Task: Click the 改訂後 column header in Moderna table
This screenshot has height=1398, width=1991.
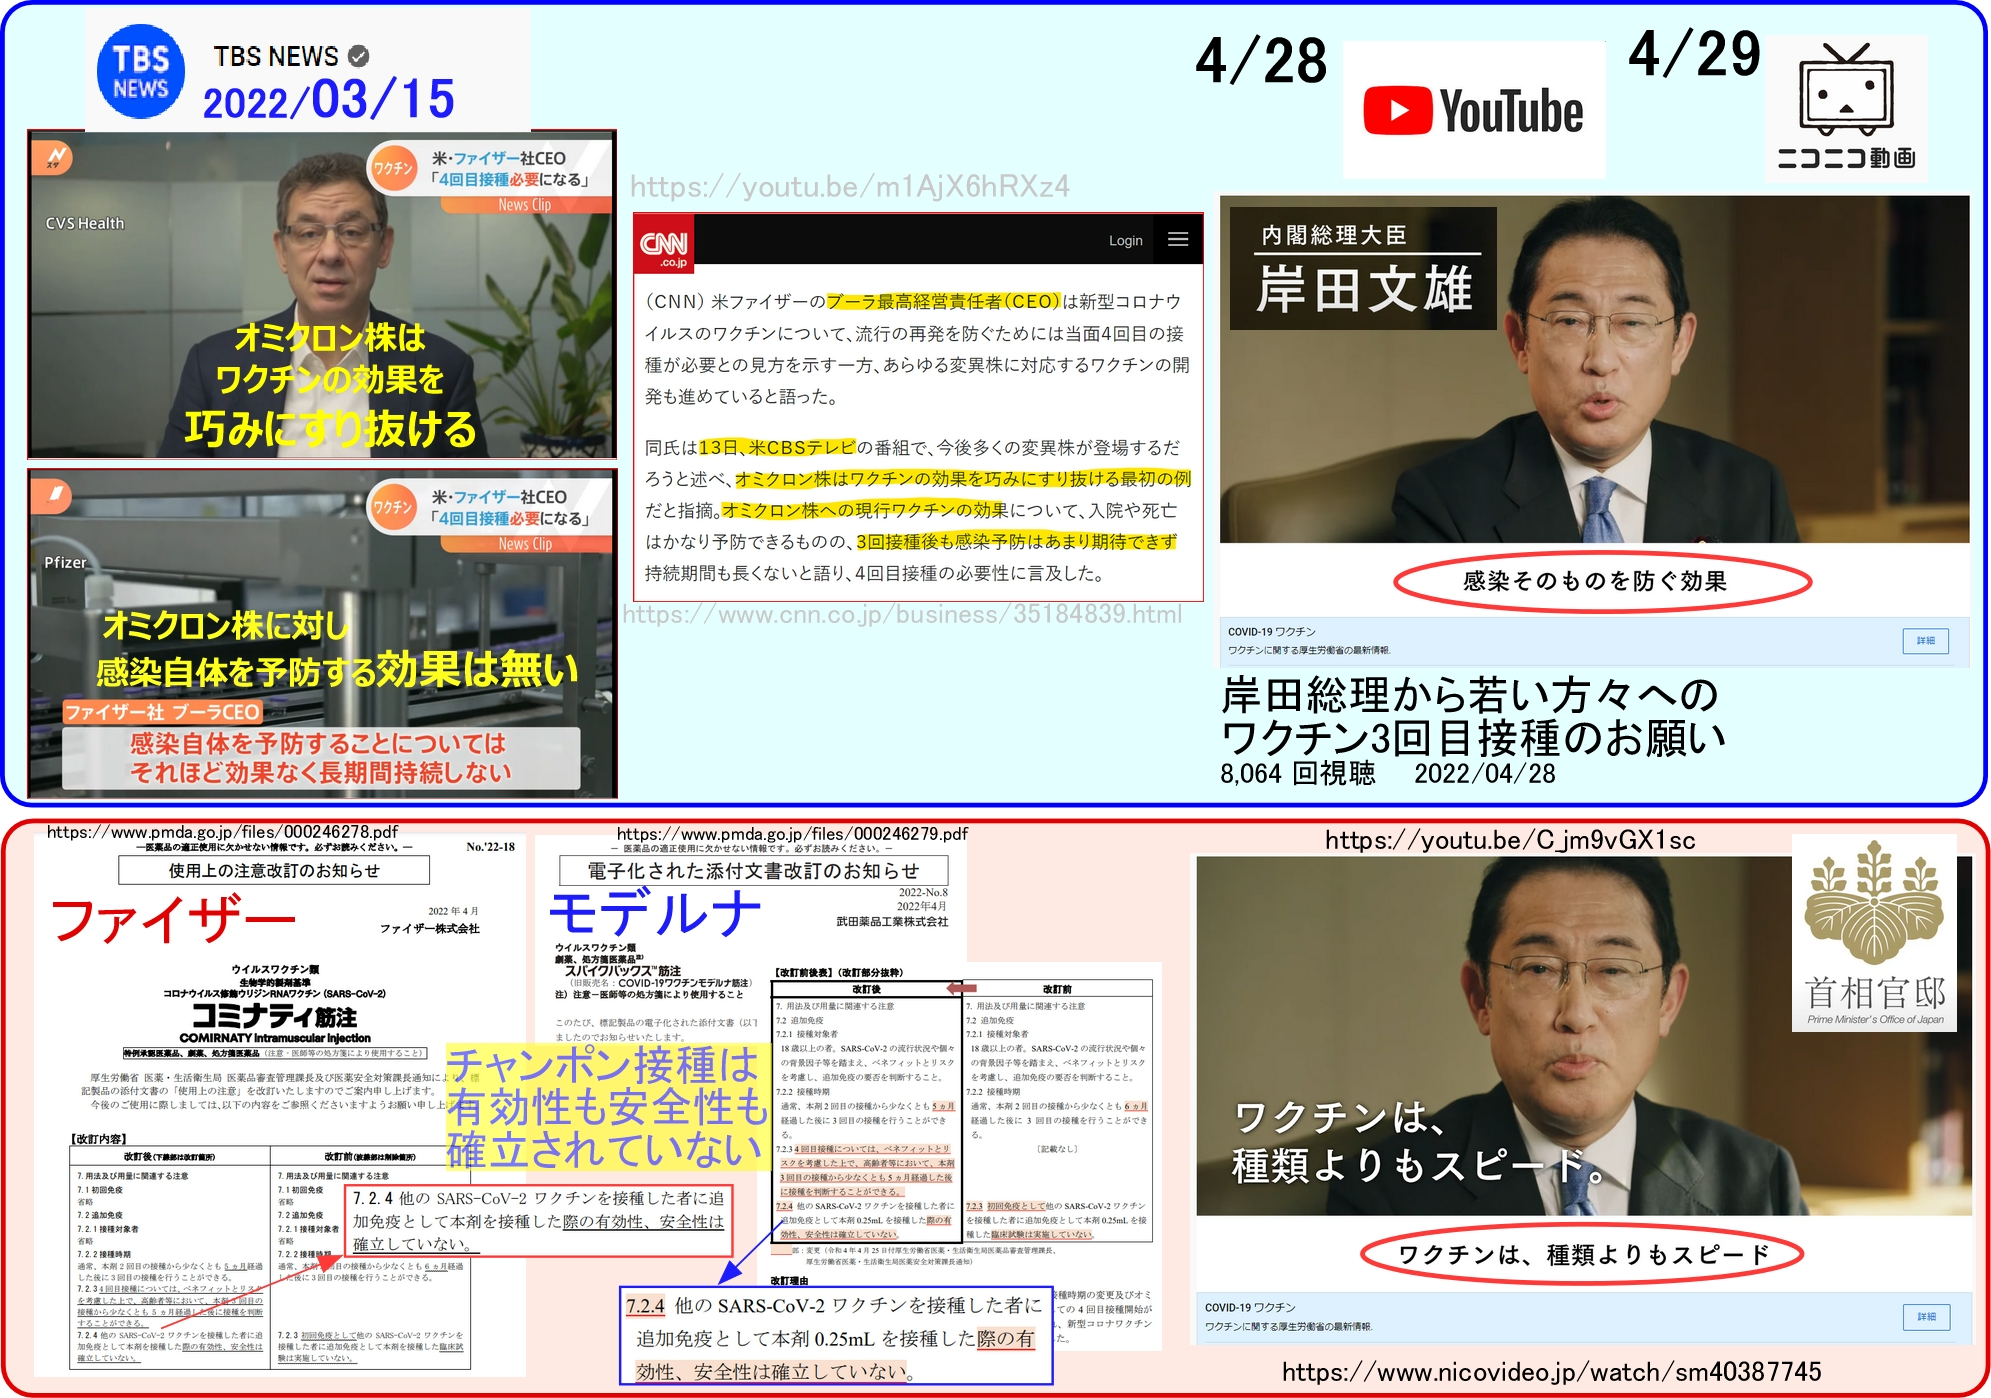Action: 866,989
